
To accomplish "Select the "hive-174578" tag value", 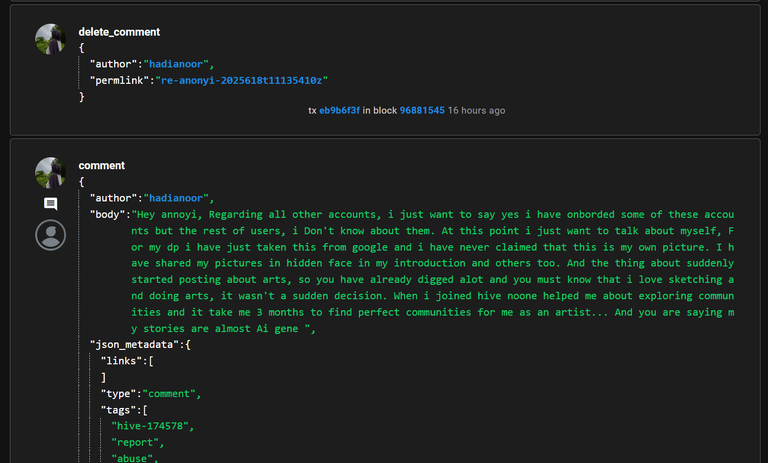I will point(149,426).
